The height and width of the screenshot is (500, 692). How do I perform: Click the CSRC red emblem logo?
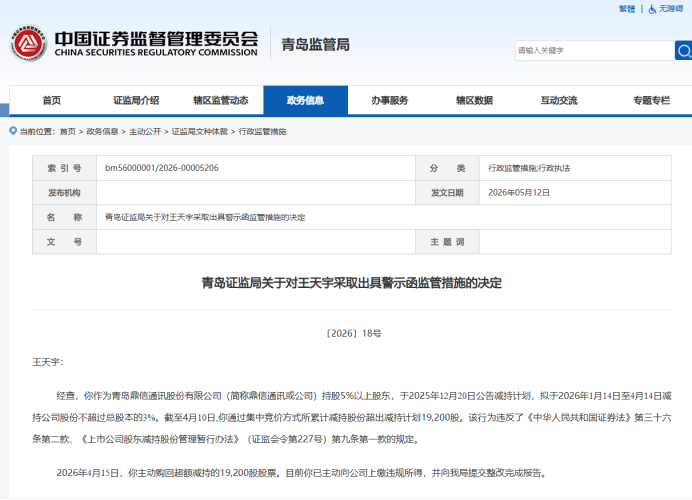tap(29, 43)
